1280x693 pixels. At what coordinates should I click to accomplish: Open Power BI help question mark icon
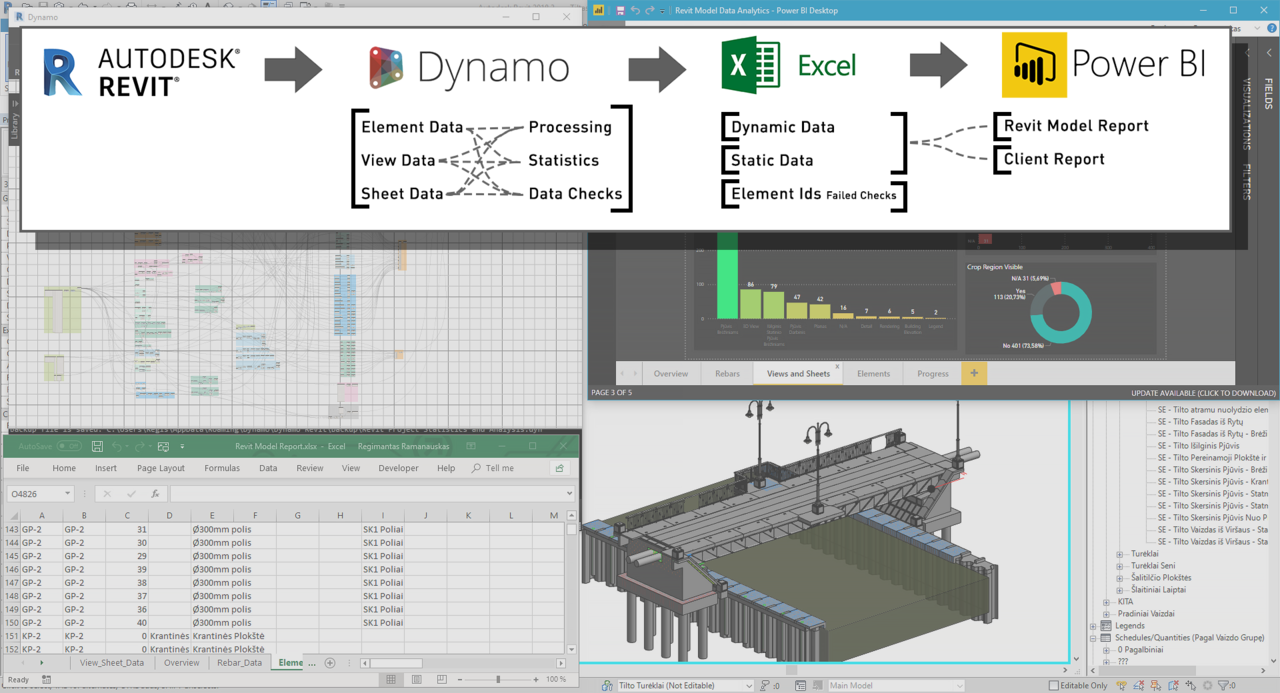pyautogui.click(x=1270, y=30)
